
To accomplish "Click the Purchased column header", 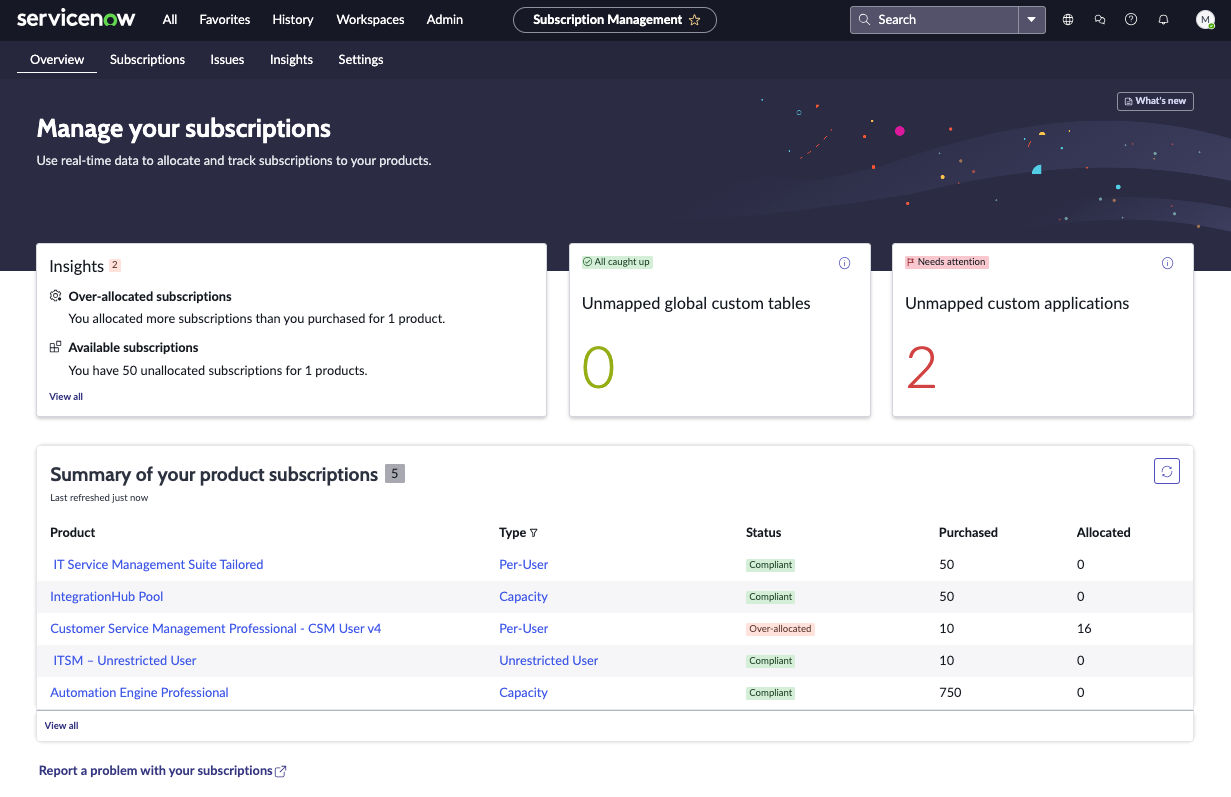I will (x=968, y=533).
